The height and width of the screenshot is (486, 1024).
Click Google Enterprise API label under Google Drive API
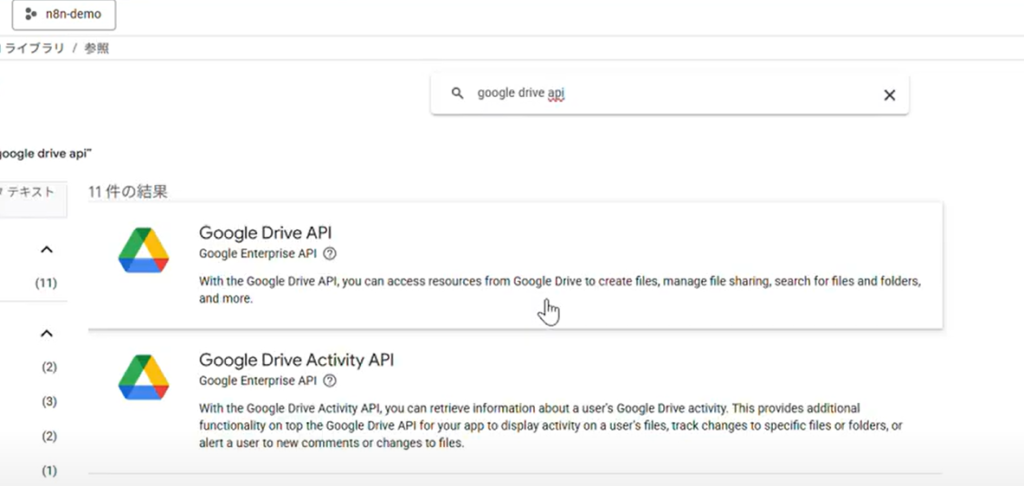tap(258, 253)
